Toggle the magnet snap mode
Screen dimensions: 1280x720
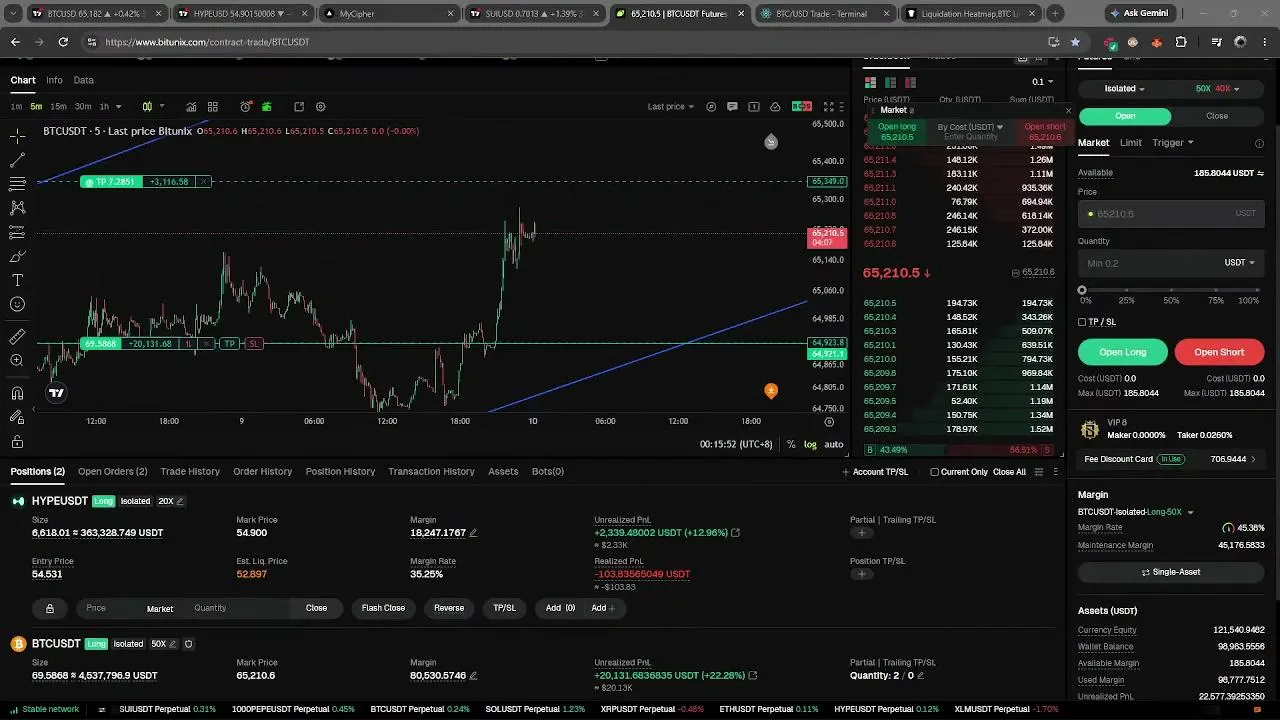[x=17, y=393]
